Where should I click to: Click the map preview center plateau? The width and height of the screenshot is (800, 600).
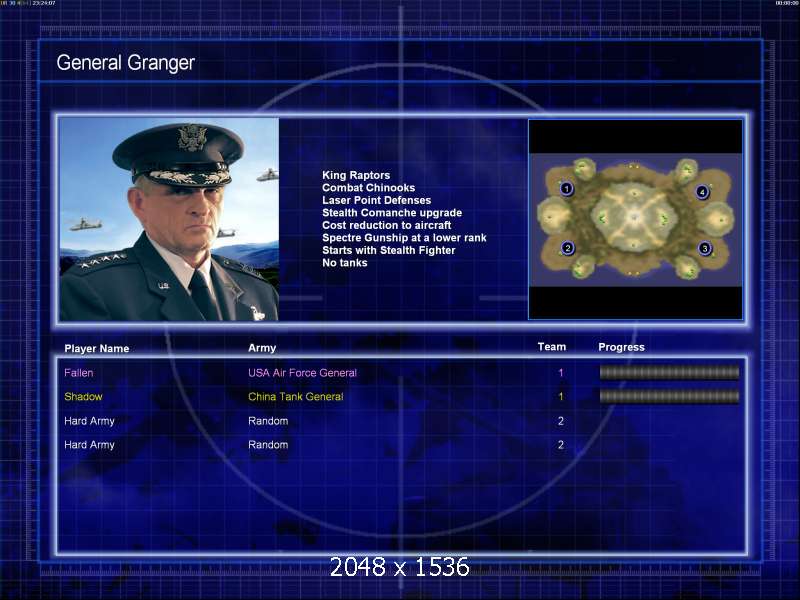click(x=634, y=218)
